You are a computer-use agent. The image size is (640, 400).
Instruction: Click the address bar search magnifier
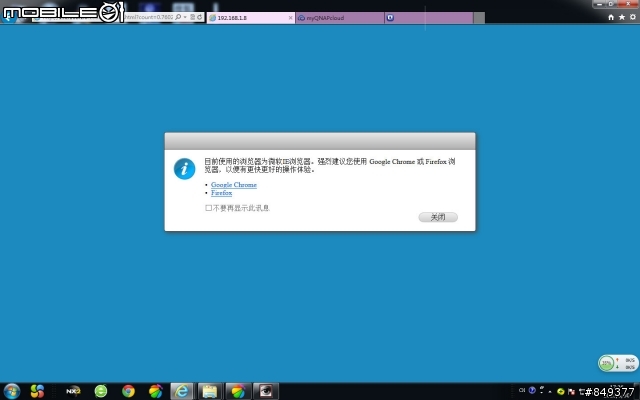[178, 17]
